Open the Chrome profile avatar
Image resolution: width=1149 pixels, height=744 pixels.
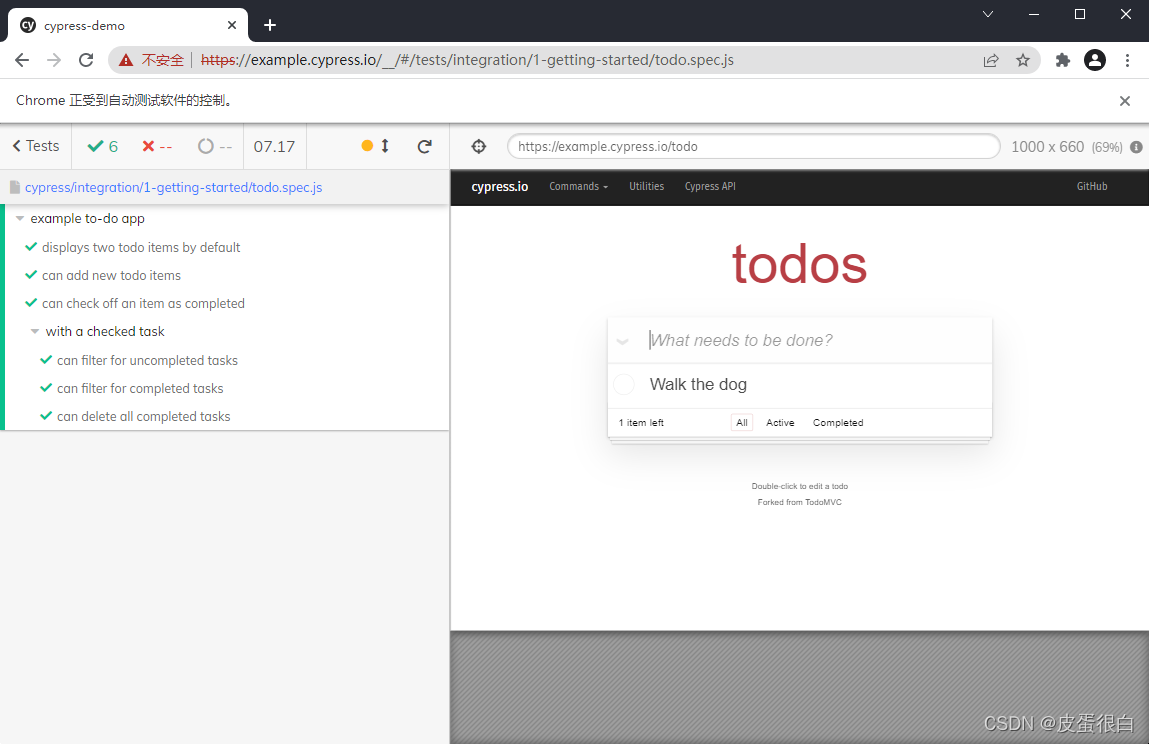1095,60
